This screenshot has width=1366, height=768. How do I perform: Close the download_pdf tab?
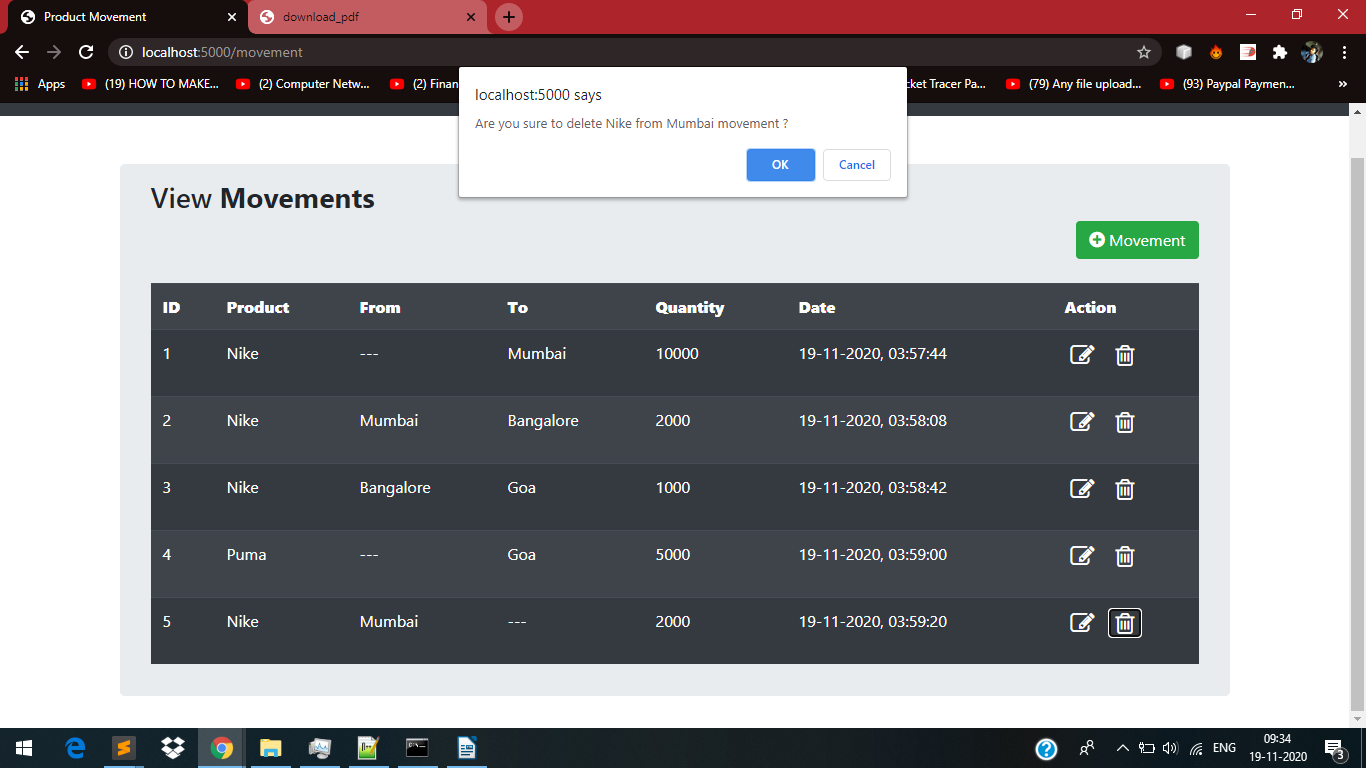pyautogui.click(x=471, y=17)
